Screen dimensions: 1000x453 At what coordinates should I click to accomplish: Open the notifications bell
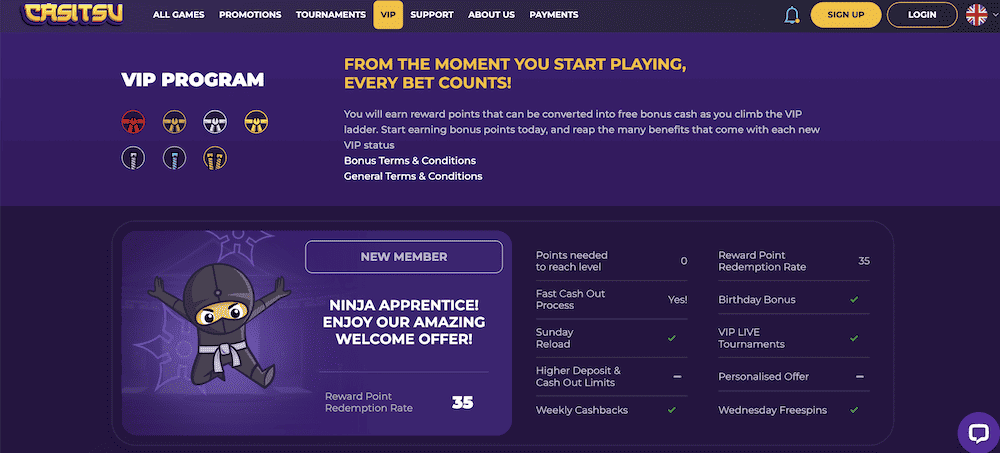791,15
